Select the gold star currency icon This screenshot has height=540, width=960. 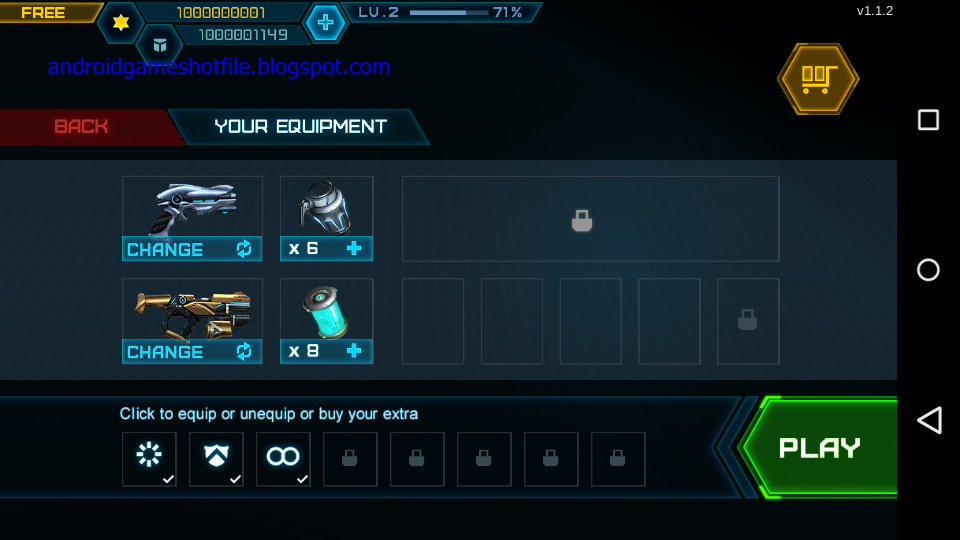121,23
